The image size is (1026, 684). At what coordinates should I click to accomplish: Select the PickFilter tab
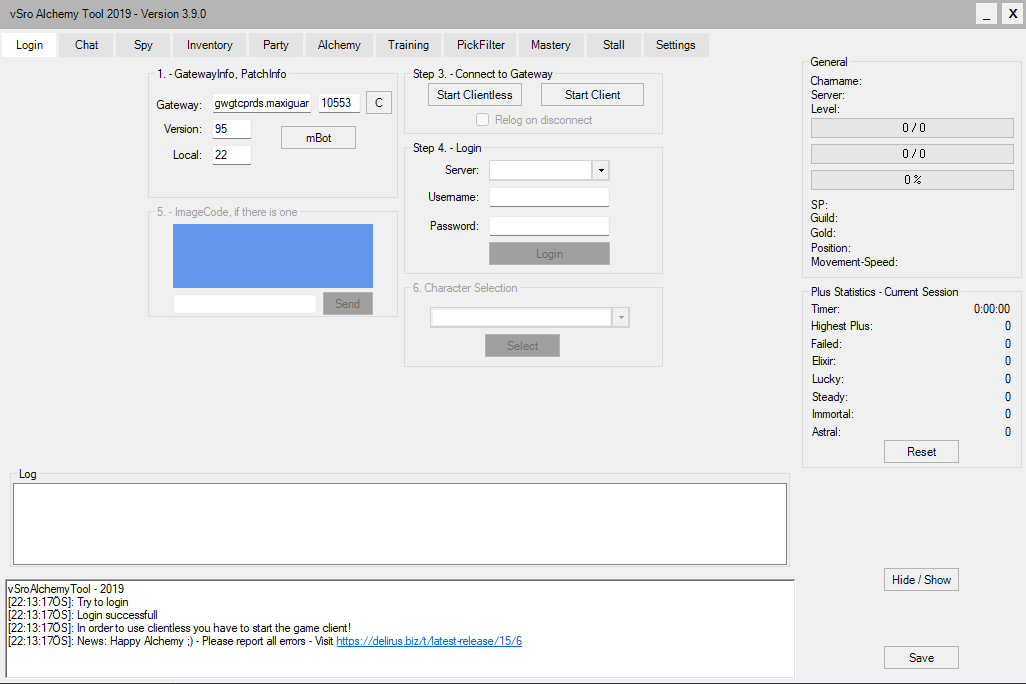click(480, 45)
